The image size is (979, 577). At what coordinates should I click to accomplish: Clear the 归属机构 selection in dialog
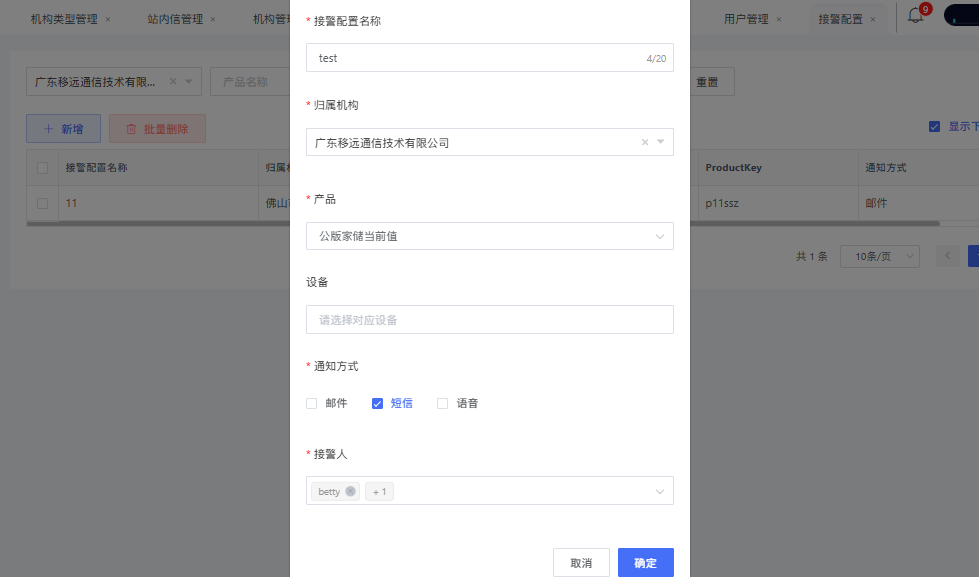(x=645, y=143)
